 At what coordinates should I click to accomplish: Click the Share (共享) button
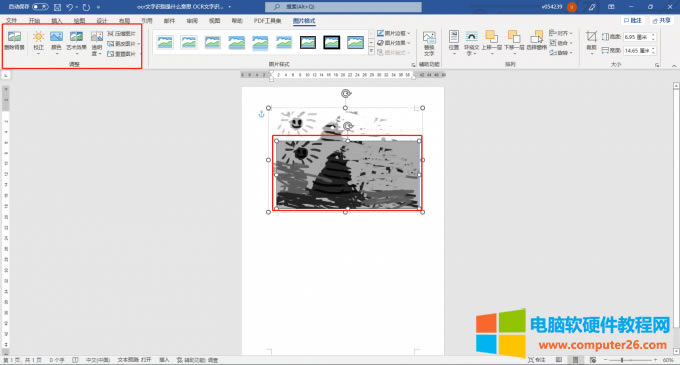(x=661, y=20)
